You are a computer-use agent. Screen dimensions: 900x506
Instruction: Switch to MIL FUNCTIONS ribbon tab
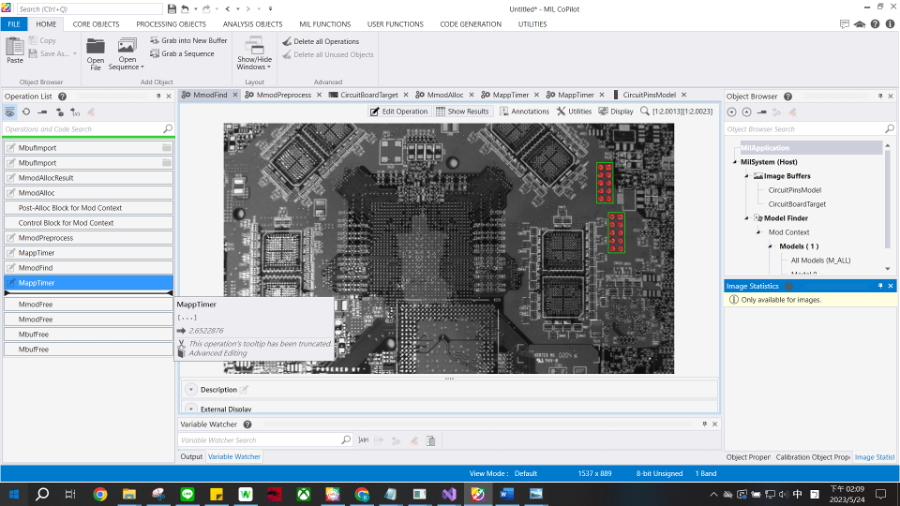[x=325, y=24]
